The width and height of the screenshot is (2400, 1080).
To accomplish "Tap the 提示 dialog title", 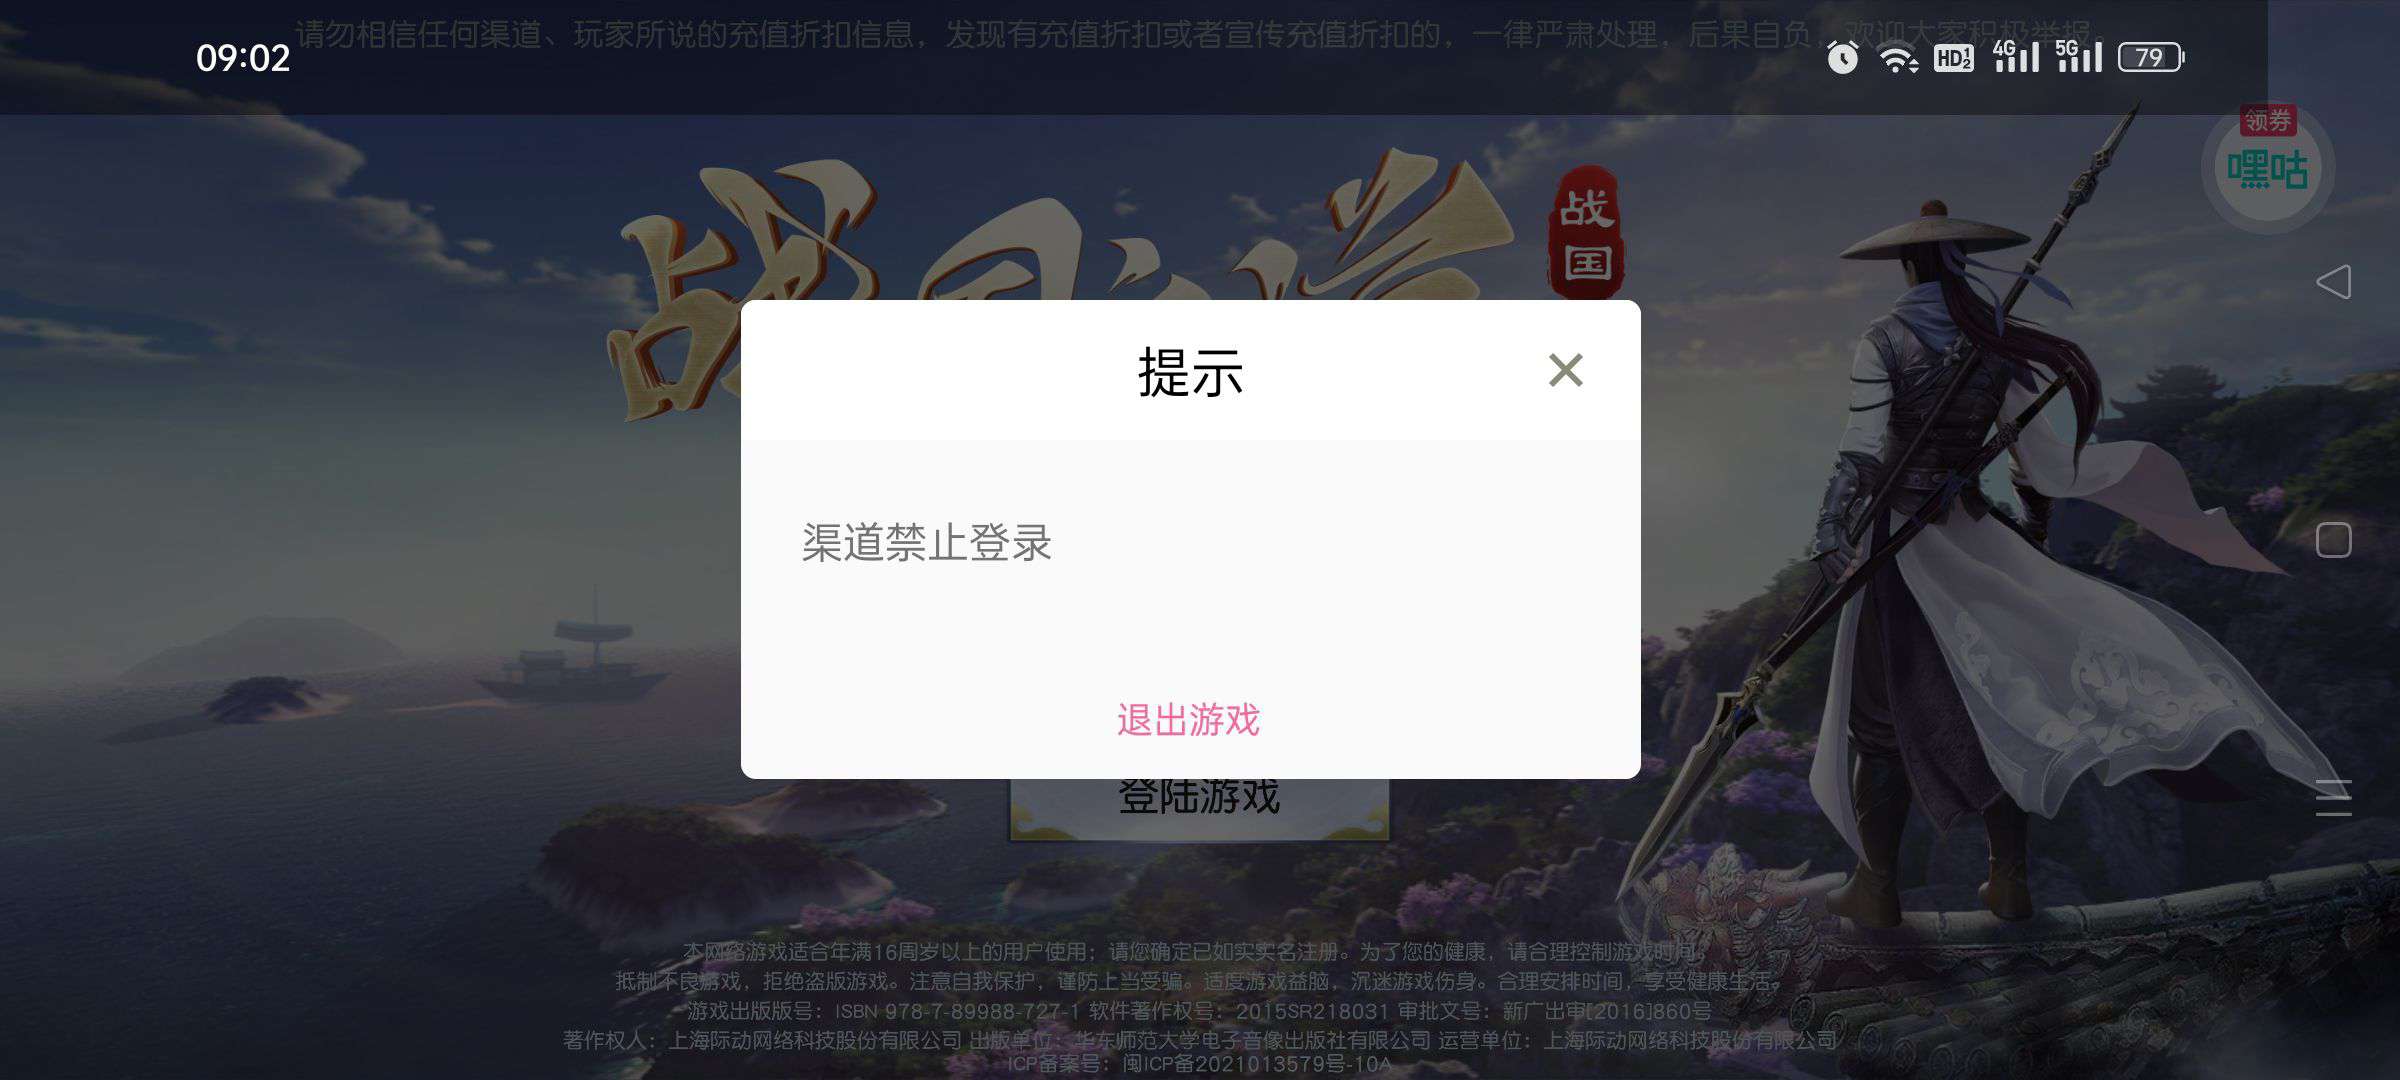I will pyautogui.click(x=1190, y=373).
